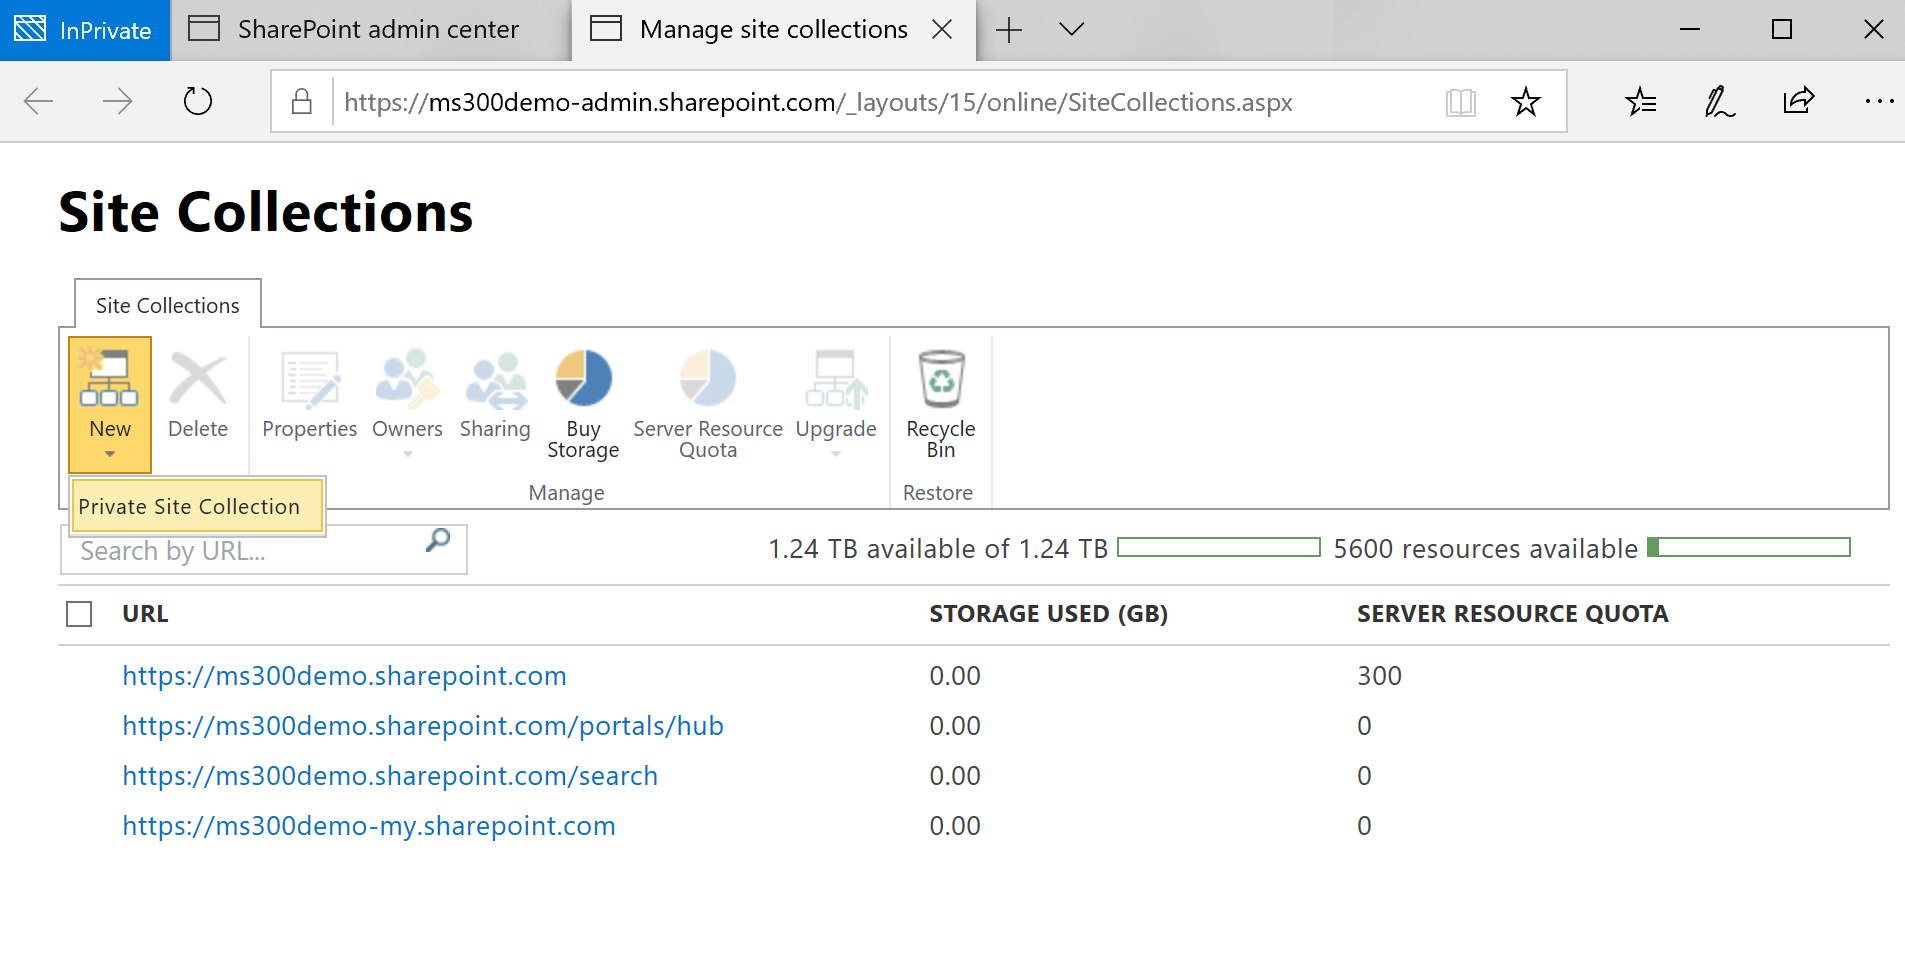The width and height of the screenshot is (1905, 976).
Task: Select the Site Collections ribbon tab
Action: 168,306
